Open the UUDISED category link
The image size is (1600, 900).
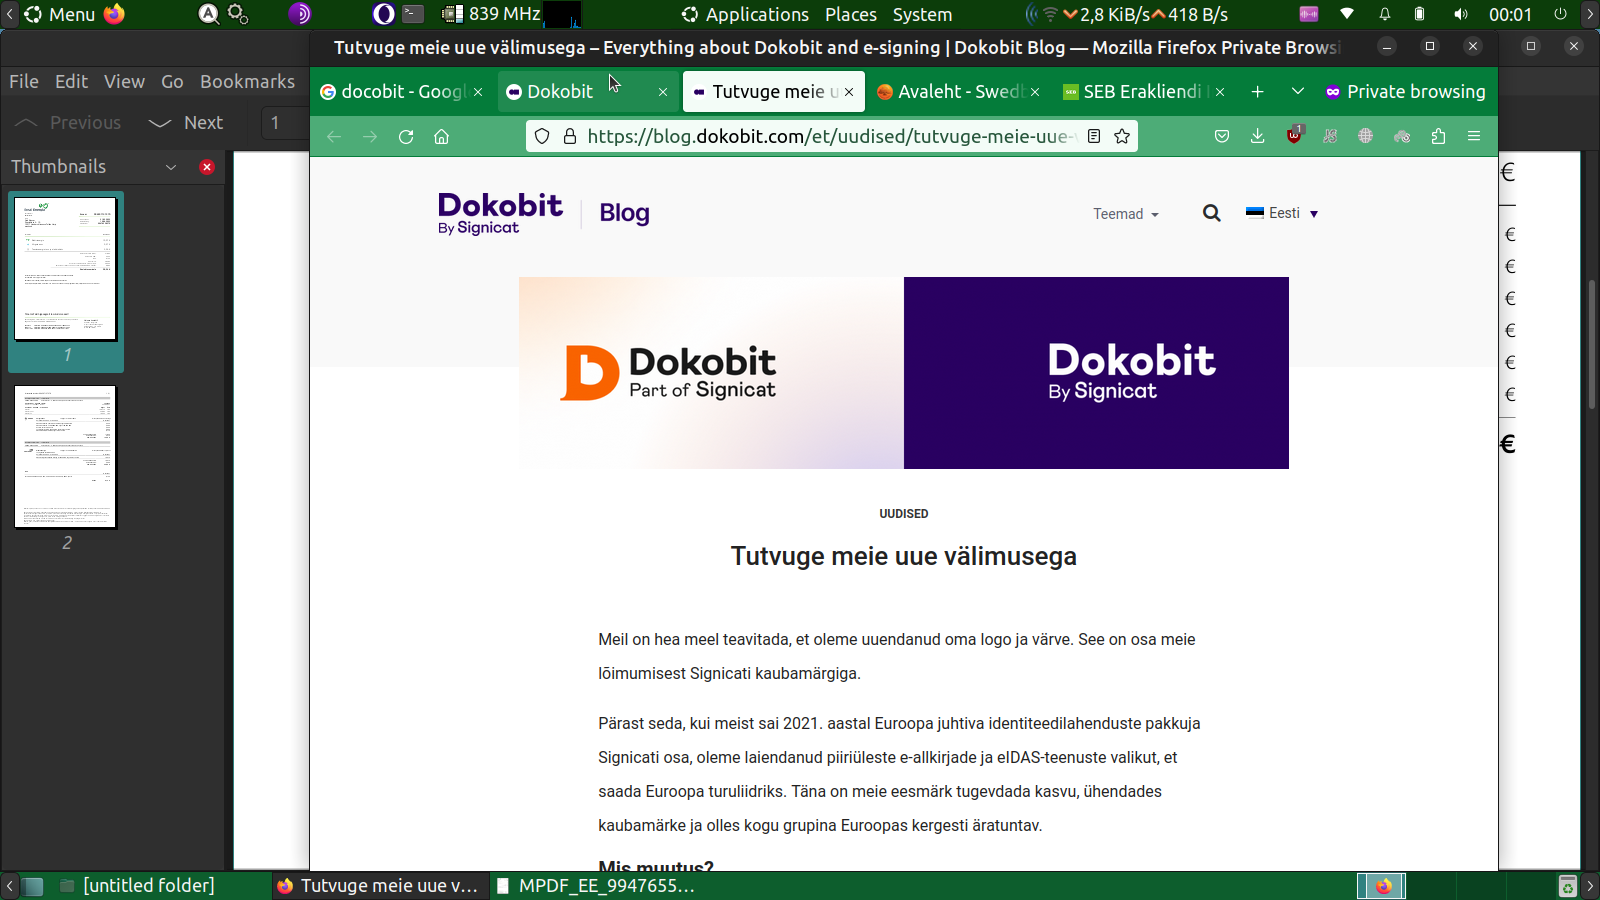click(x=904, y=514)
